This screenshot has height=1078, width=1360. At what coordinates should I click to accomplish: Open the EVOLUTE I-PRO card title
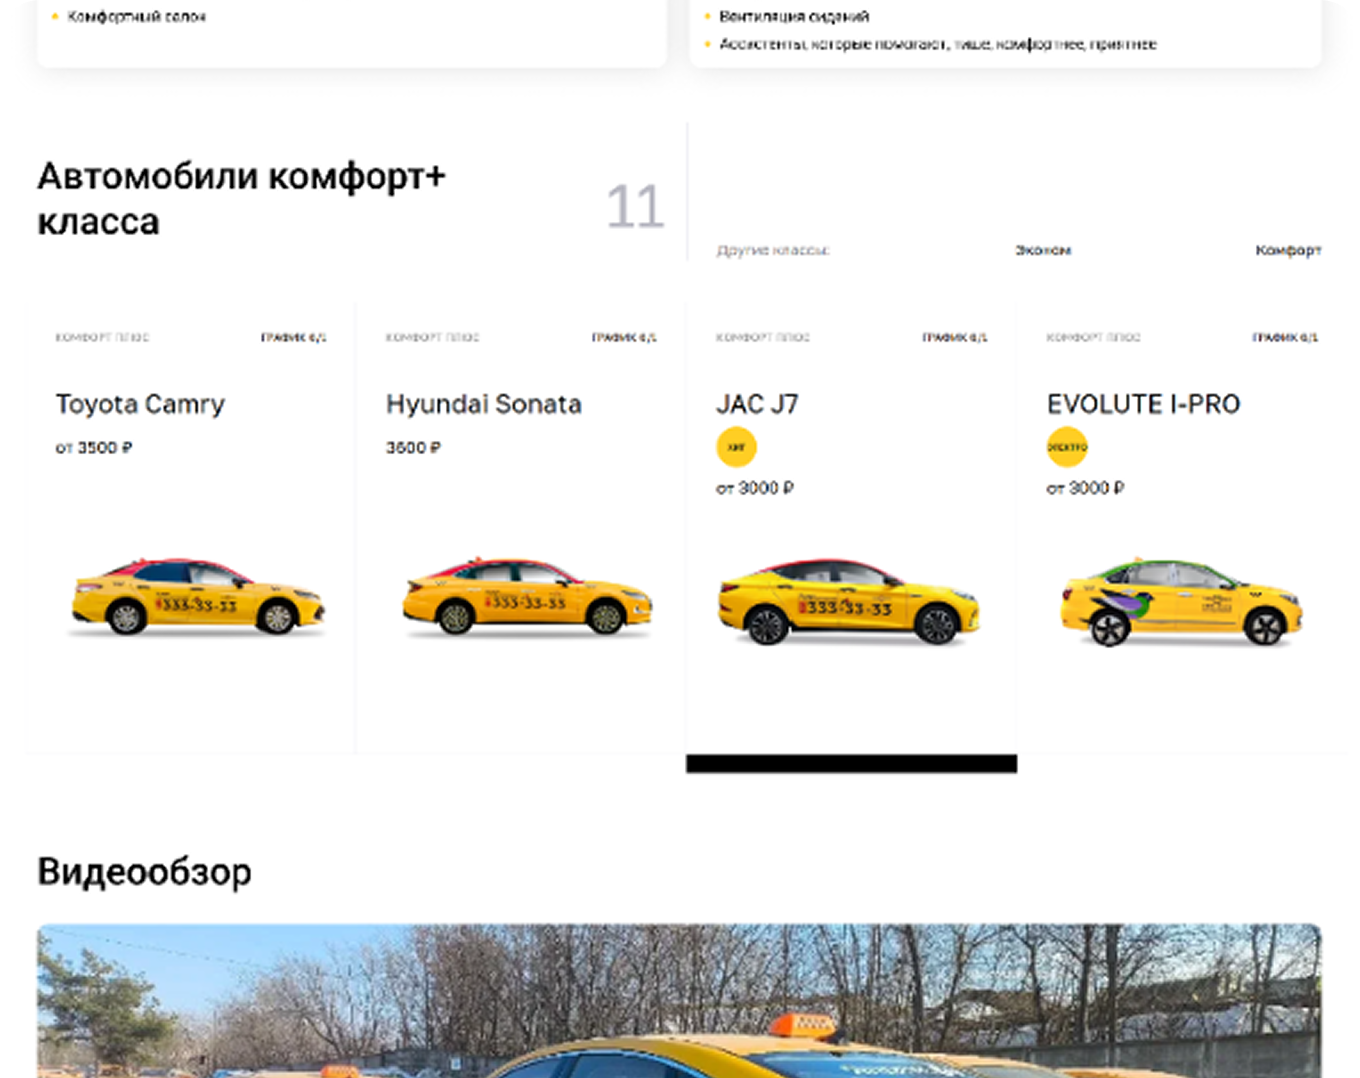[1143, 404]
